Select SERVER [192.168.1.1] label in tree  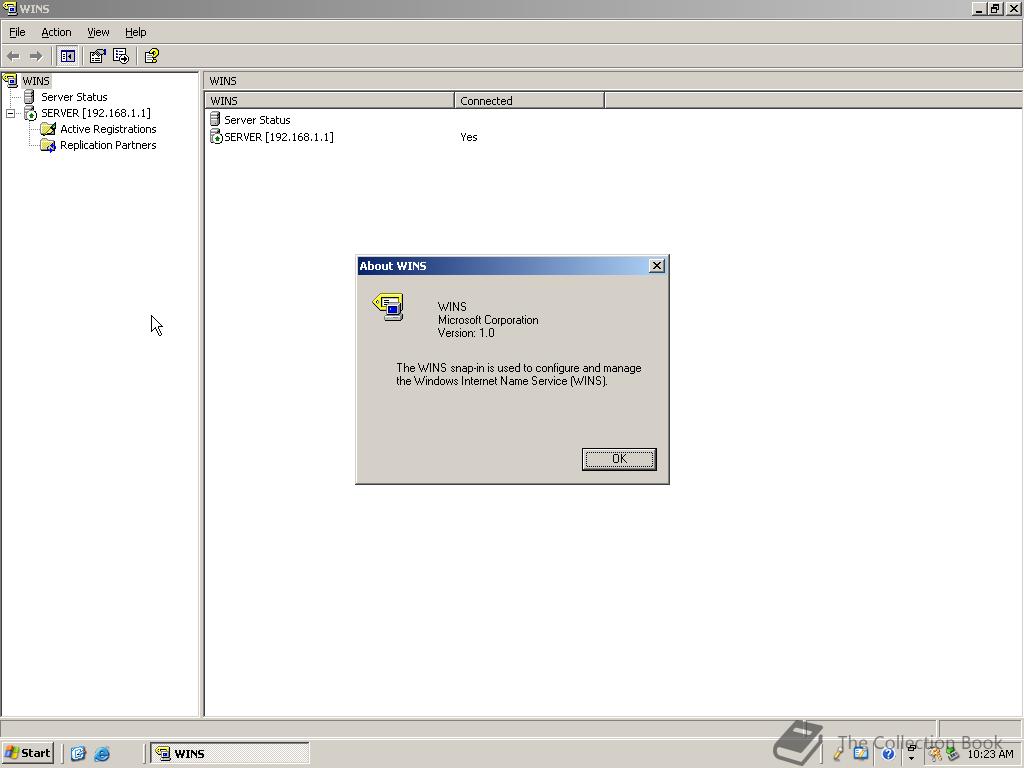click(x=96, y=113)
